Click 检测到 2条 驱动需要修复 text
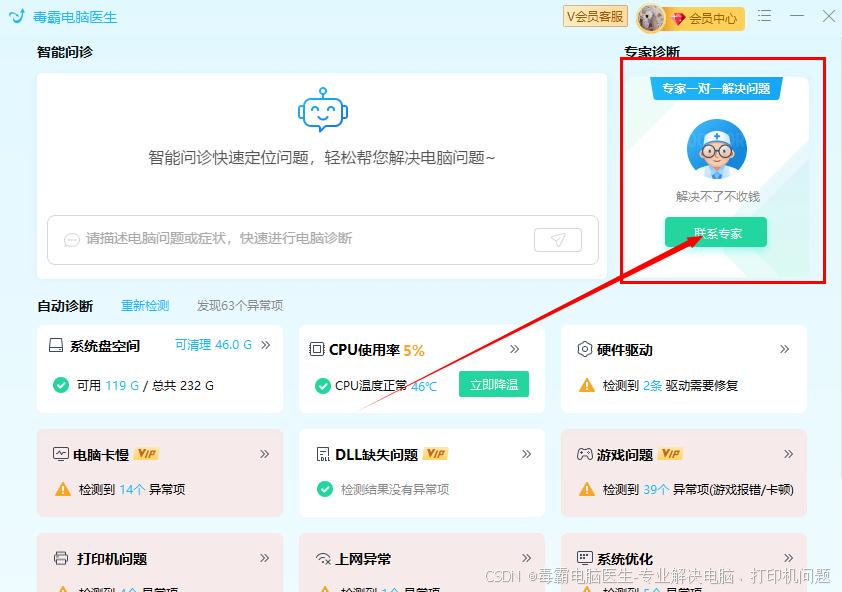Screen dimensions: 842x592 (670, 386)
